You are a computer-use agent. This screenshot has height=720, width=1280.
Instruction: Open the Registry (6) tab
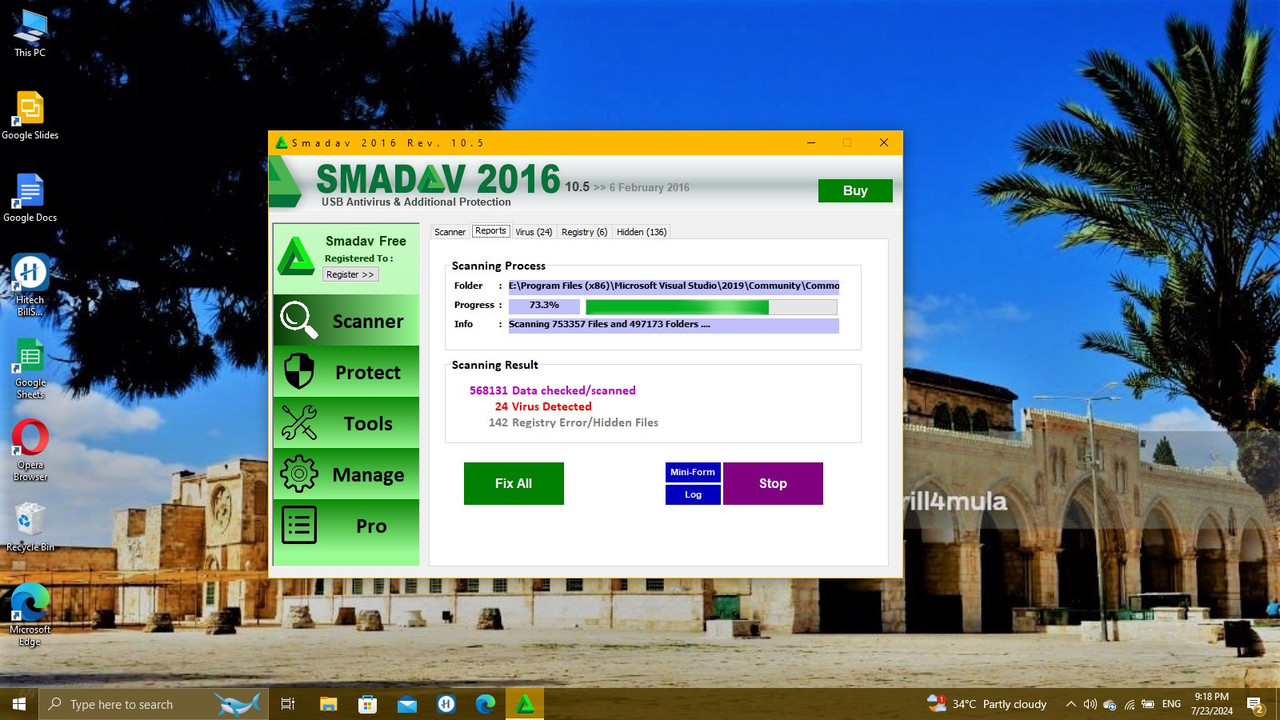(584, 232)
